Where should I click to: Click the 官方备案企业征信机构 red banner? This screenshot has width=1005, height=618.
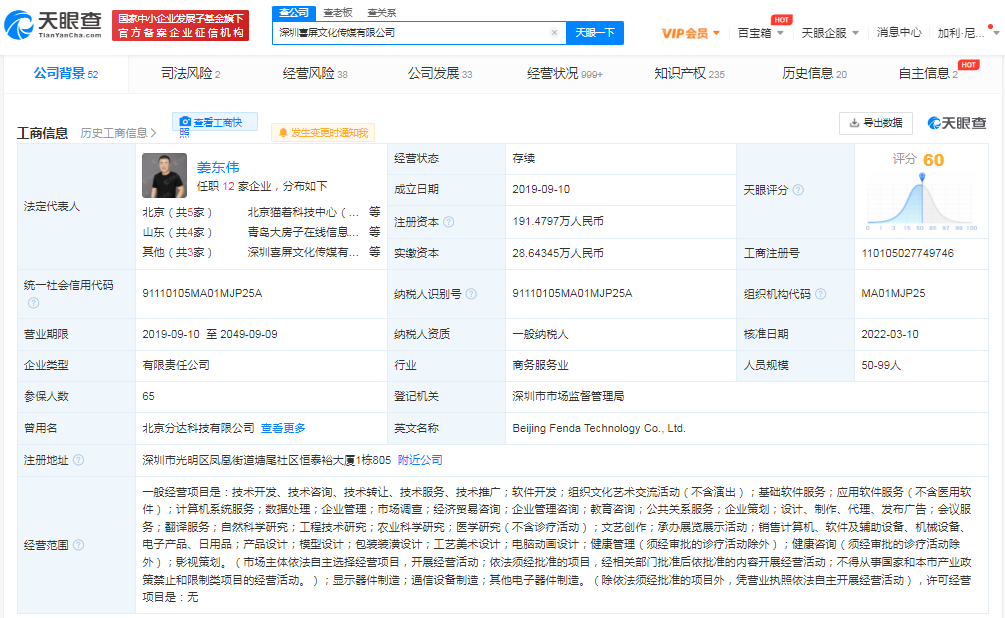(181, 26)
